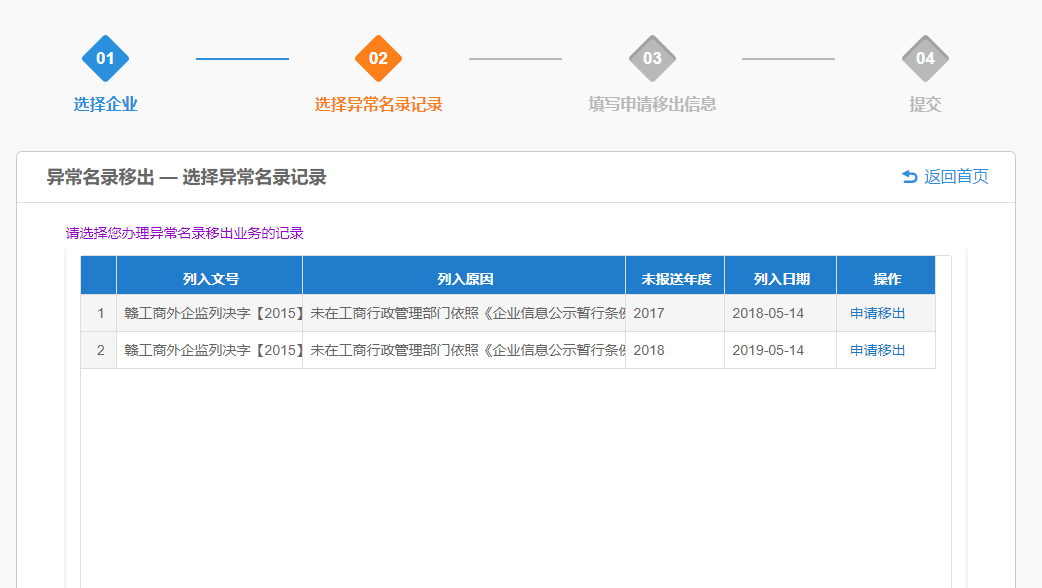This screenshot has width=1042, height=588.
Task: Click 申请移出 for the 2019-05-14 record
Action: [877, 350]
